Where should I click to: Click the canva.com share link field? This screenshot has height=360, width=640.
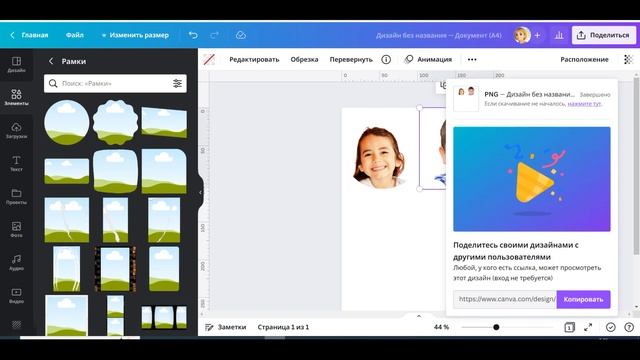coord(505,300)
